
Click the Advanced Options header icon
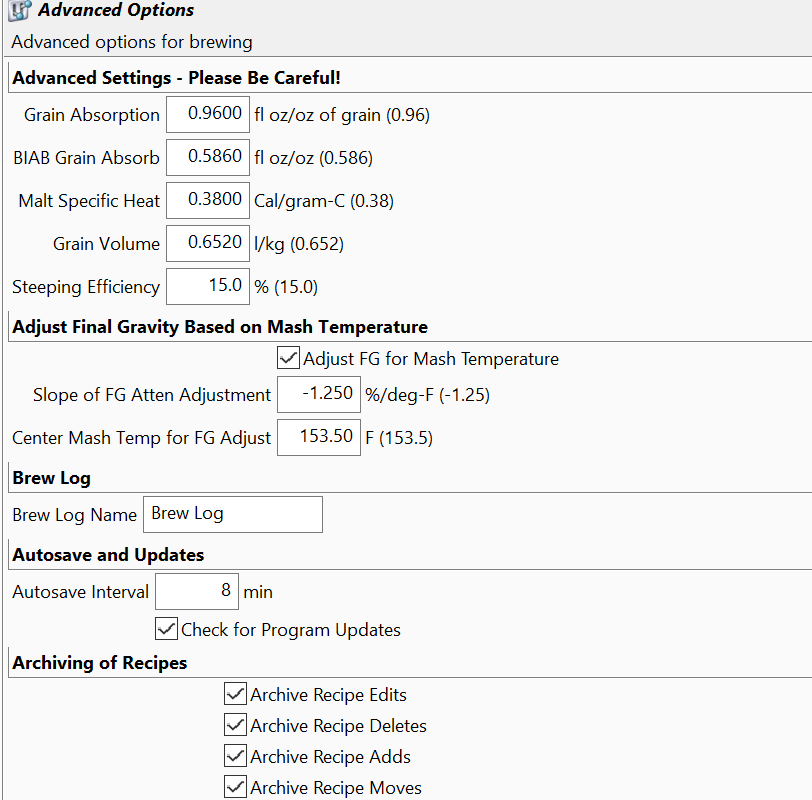point(20,10)
